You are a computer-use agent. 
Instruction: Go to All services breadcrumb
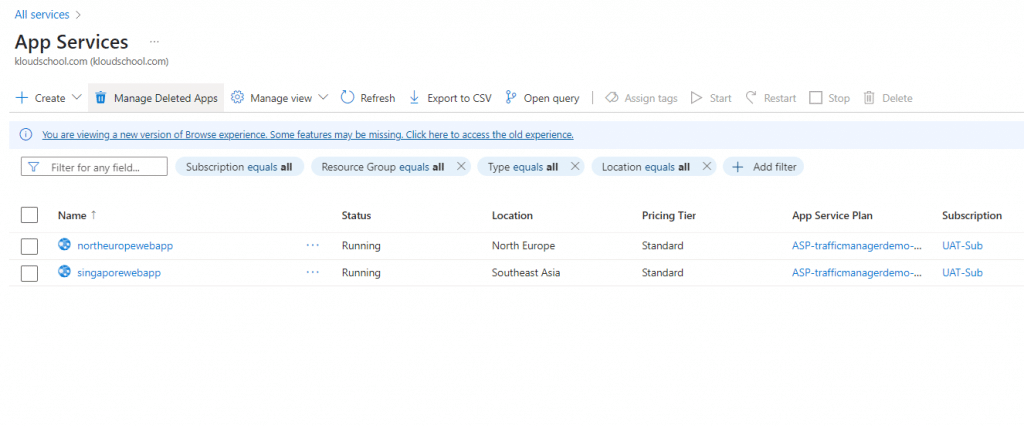(x=42, y=14)
